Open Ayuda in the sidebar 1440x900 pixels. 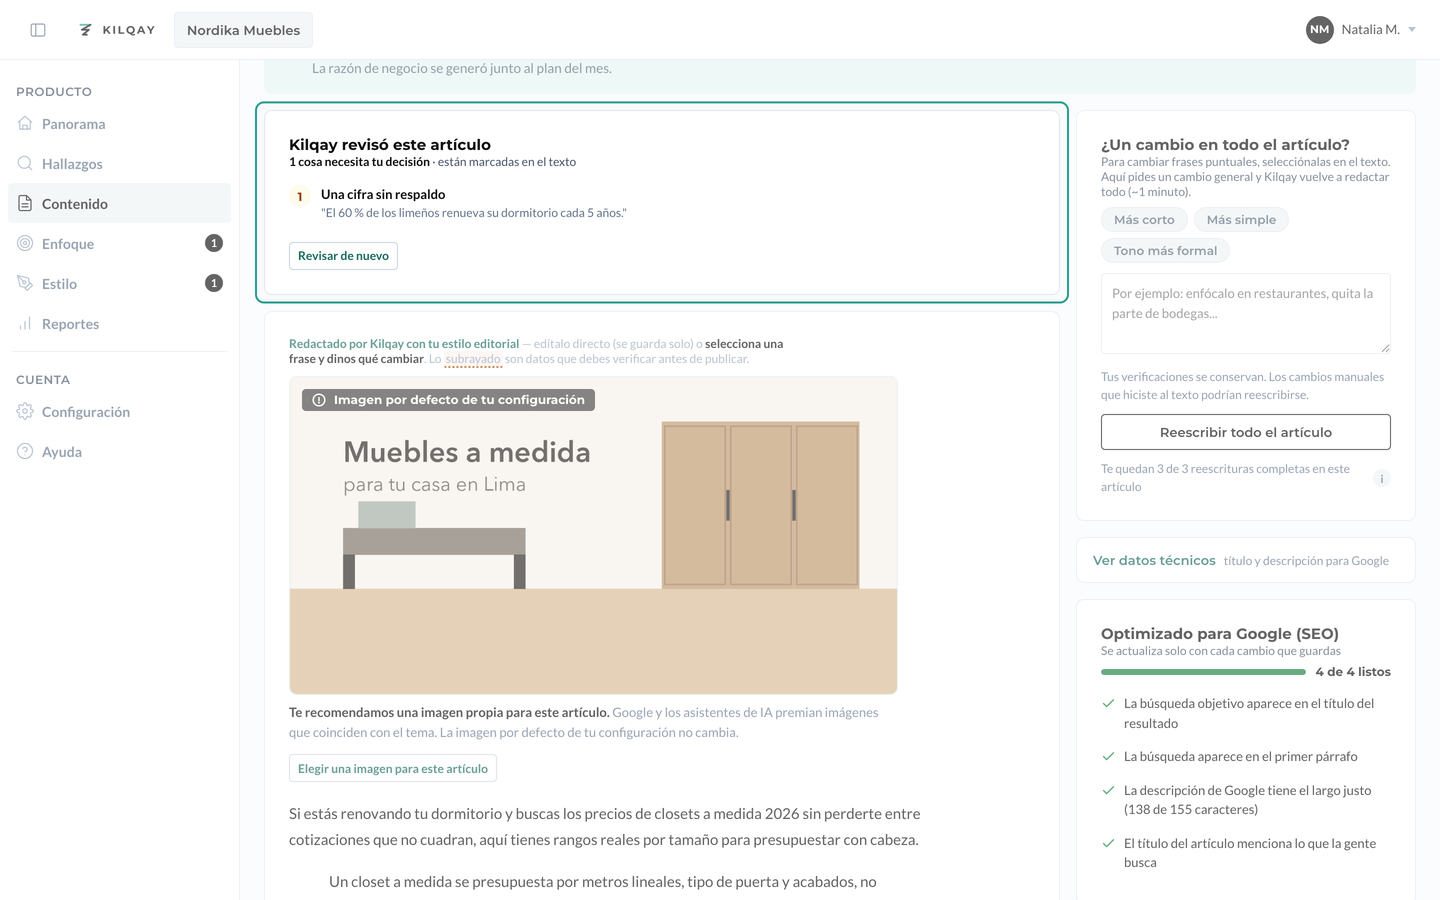tap(119, 452)
